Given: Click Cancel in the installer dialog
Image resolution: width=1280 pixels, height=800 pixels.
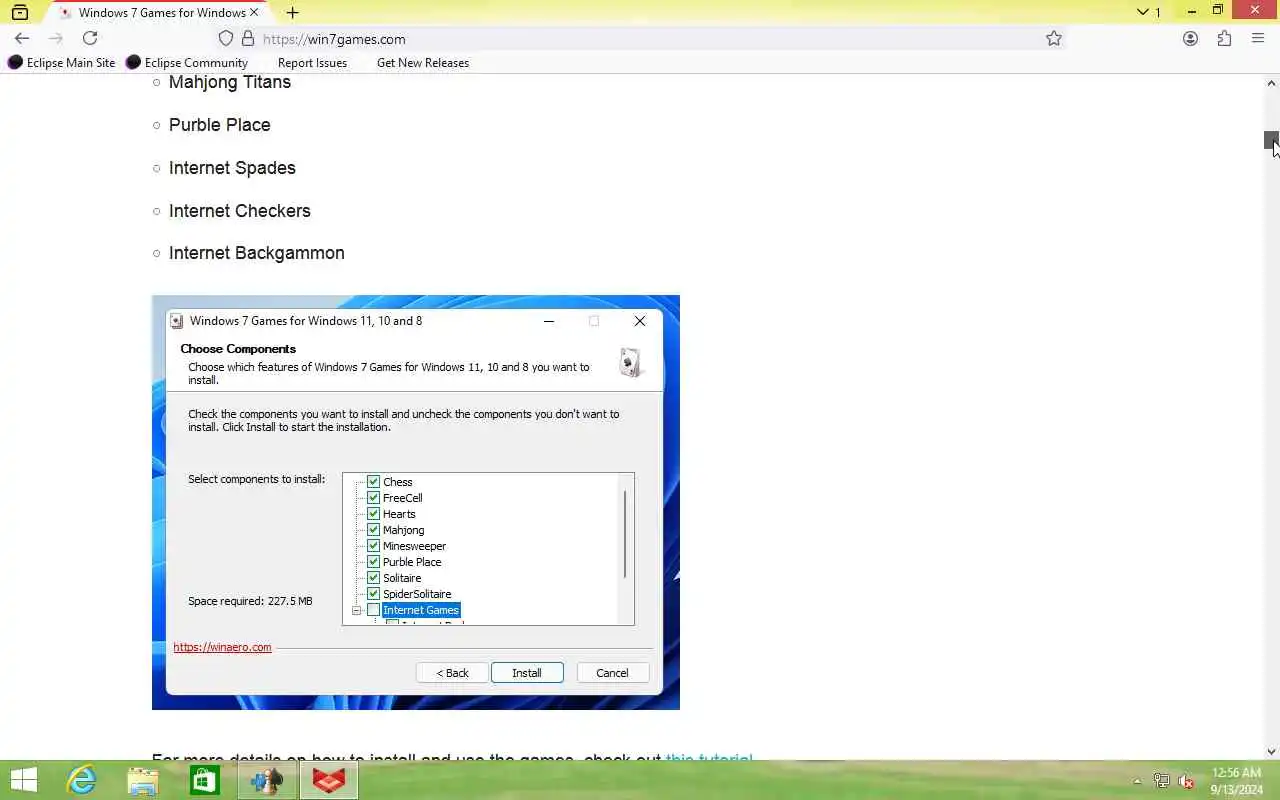Looking at the screenshot, I should point(612,673).
